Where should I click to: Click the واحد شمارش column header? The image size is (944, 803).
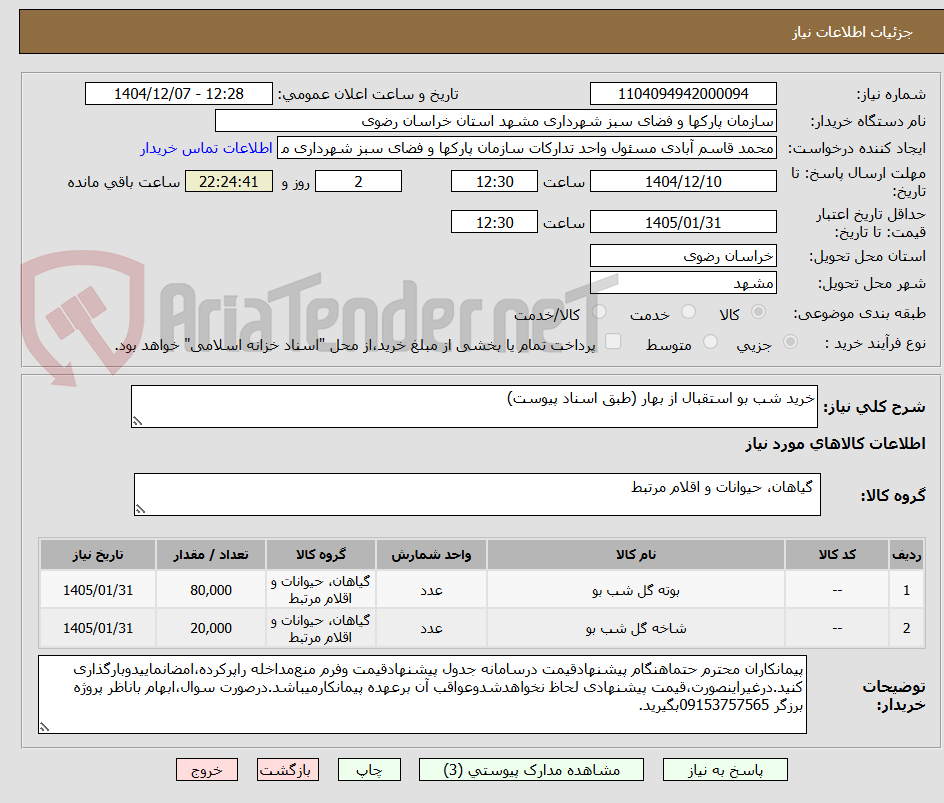[432, 554]
